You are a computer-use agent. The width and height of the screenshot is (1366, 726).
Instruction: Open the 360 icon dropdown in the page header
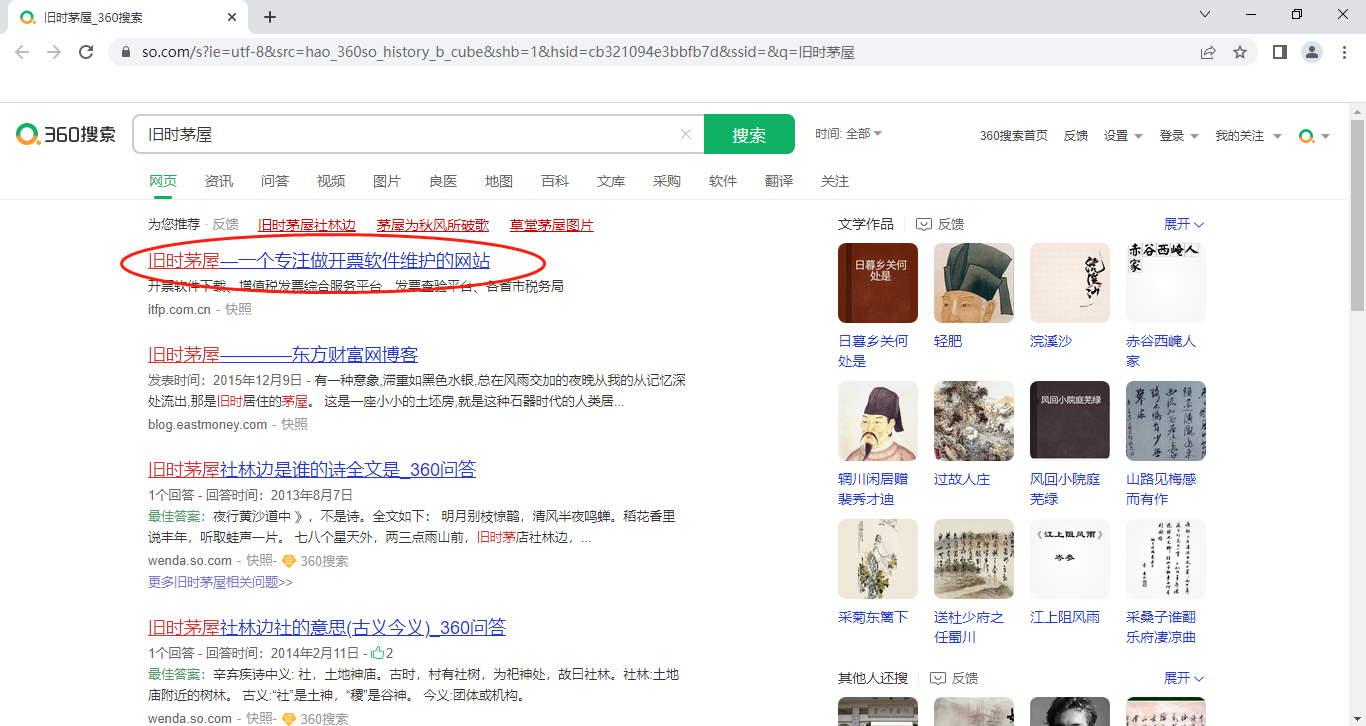pyautogui.click(x=1314, y=136)
